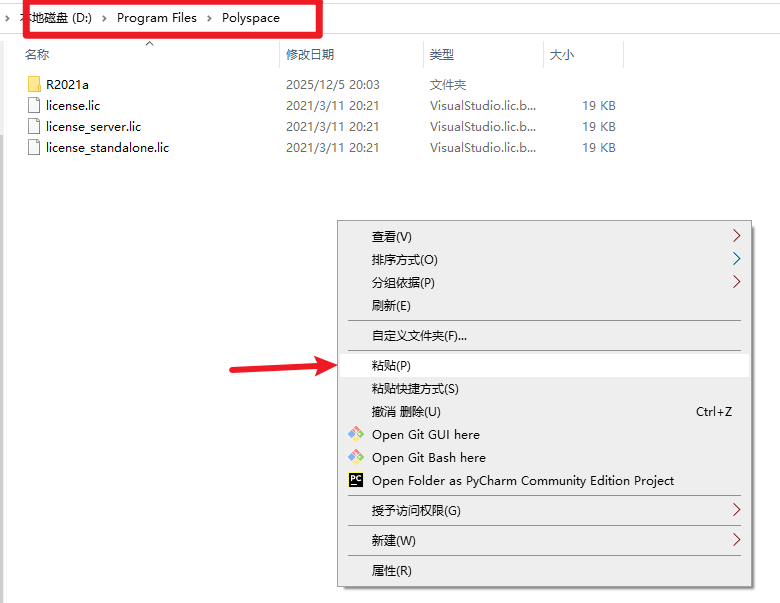Select the license_server.lic file icon

pos(34,126)
